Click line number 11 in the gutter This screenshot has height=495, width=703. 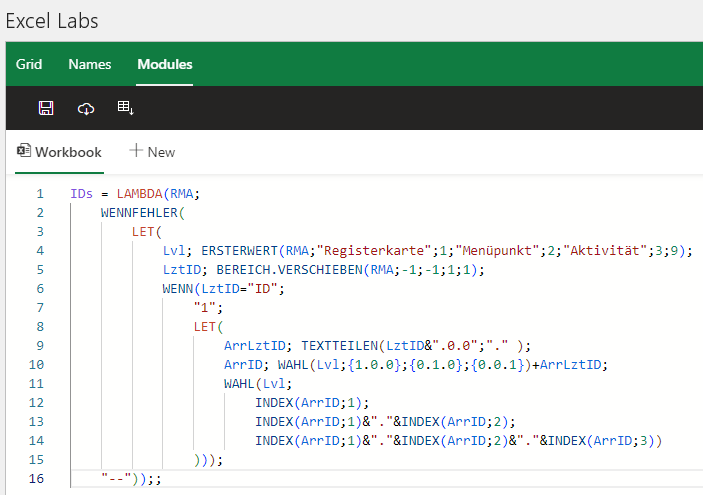36,384
